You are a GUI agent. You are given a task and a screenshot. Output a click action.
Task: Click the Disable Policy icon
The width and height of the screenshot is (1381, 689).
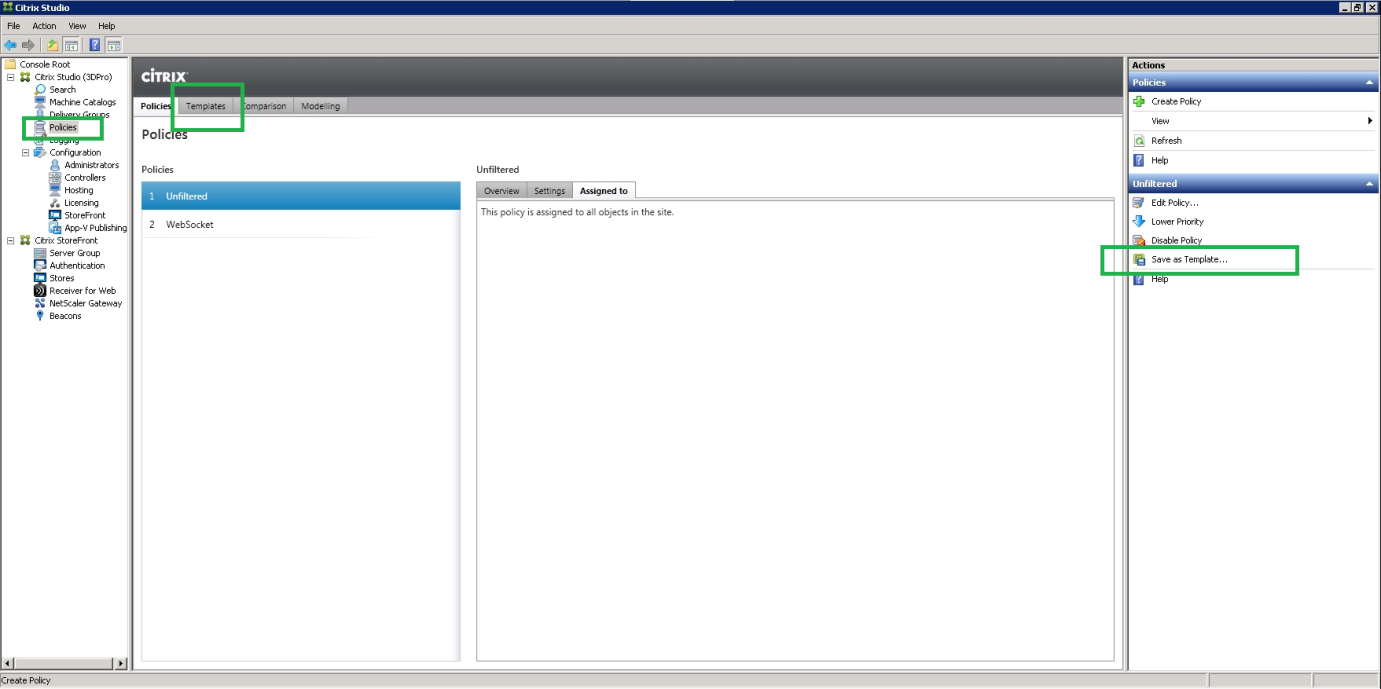point(1138,241)
